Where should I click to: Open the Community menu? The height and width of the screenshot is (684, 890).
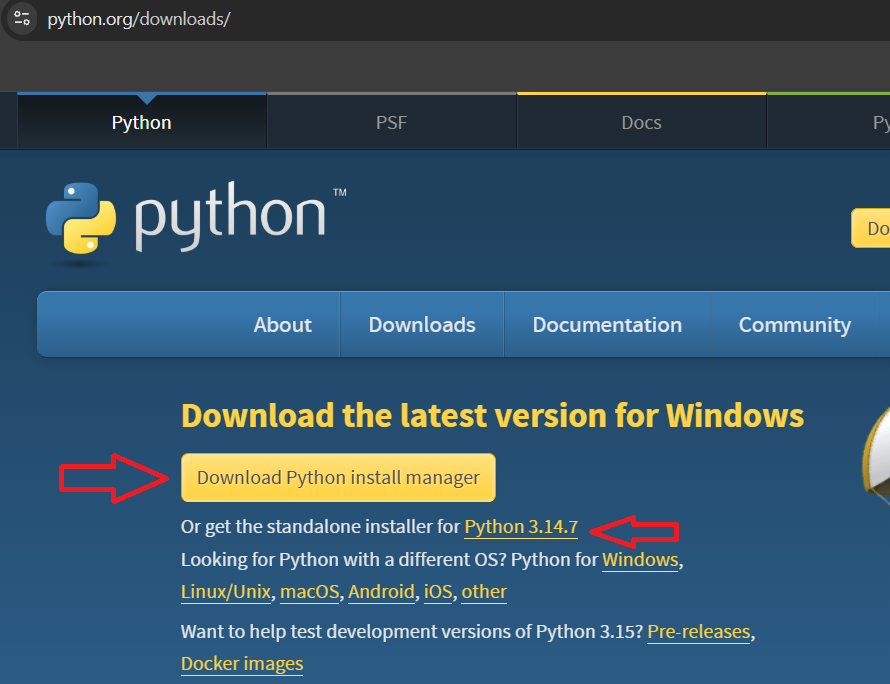tap(795, 325)
